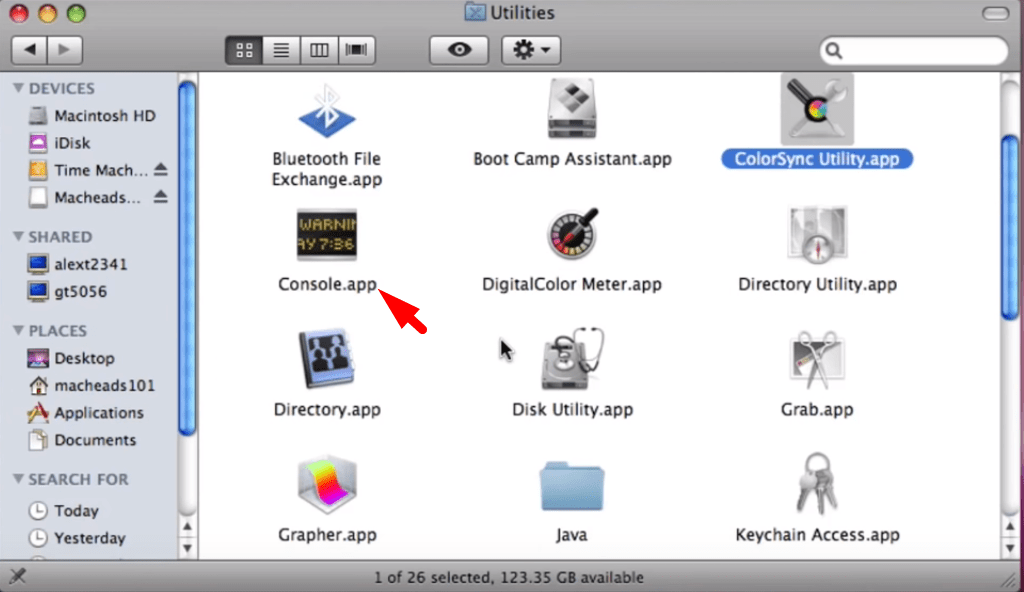This screenshot has height=592, width=1024.
Task: Eject the Time Machine drive
Action: pyautogui.click(x=161, y=170)
